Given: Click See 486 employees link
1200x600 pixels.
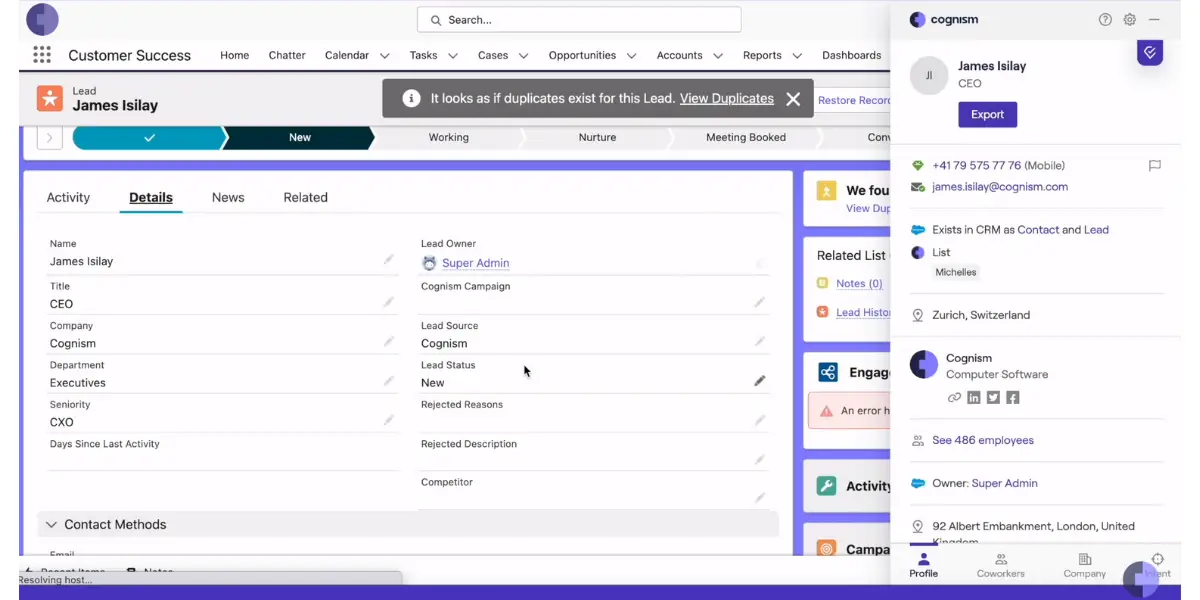Looking at the screenshot, I should (x=983, y=440).
